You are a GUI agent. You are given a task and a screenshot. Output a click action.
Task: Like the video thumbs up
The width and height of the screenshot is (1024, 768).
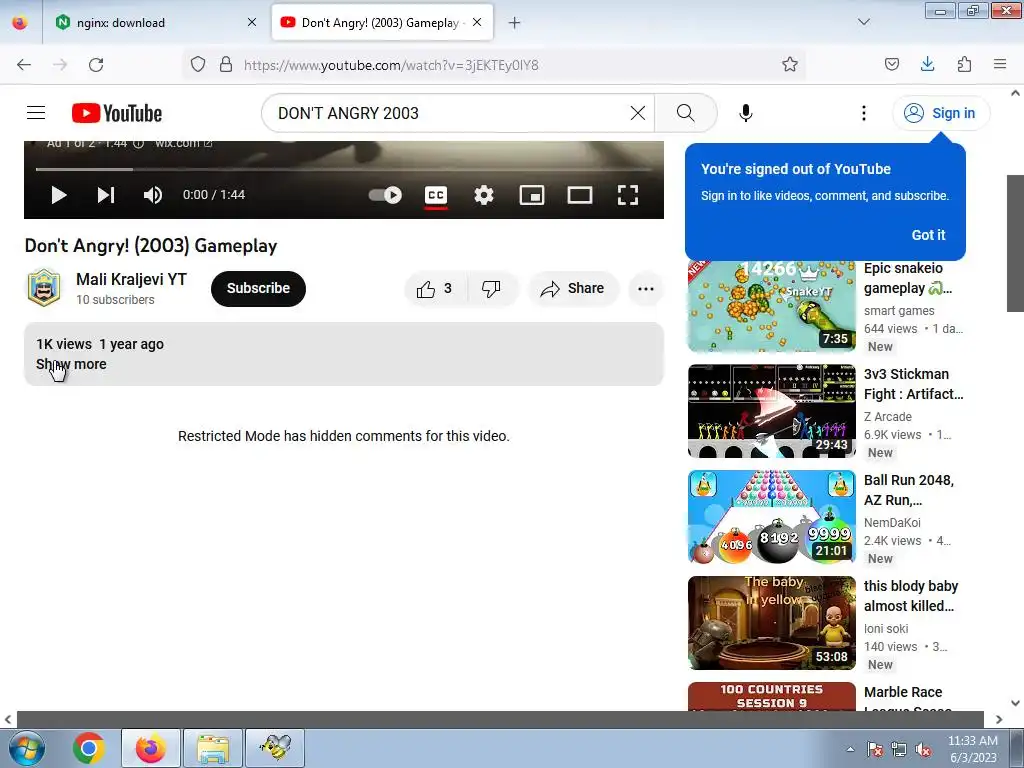(x=436, y=289)
